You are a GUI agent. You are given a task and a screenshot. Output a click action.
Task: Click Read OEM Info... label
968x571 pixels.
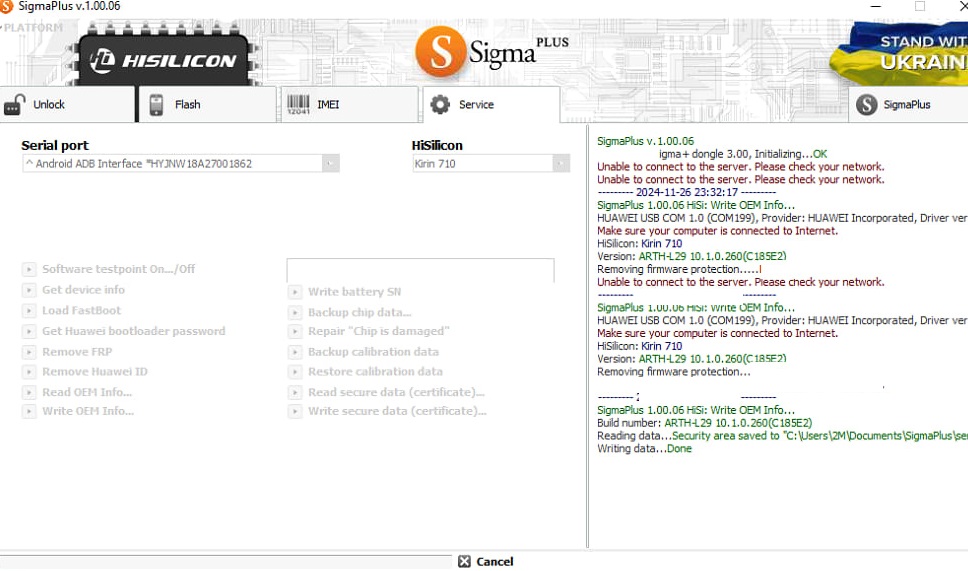click(87, 392)
